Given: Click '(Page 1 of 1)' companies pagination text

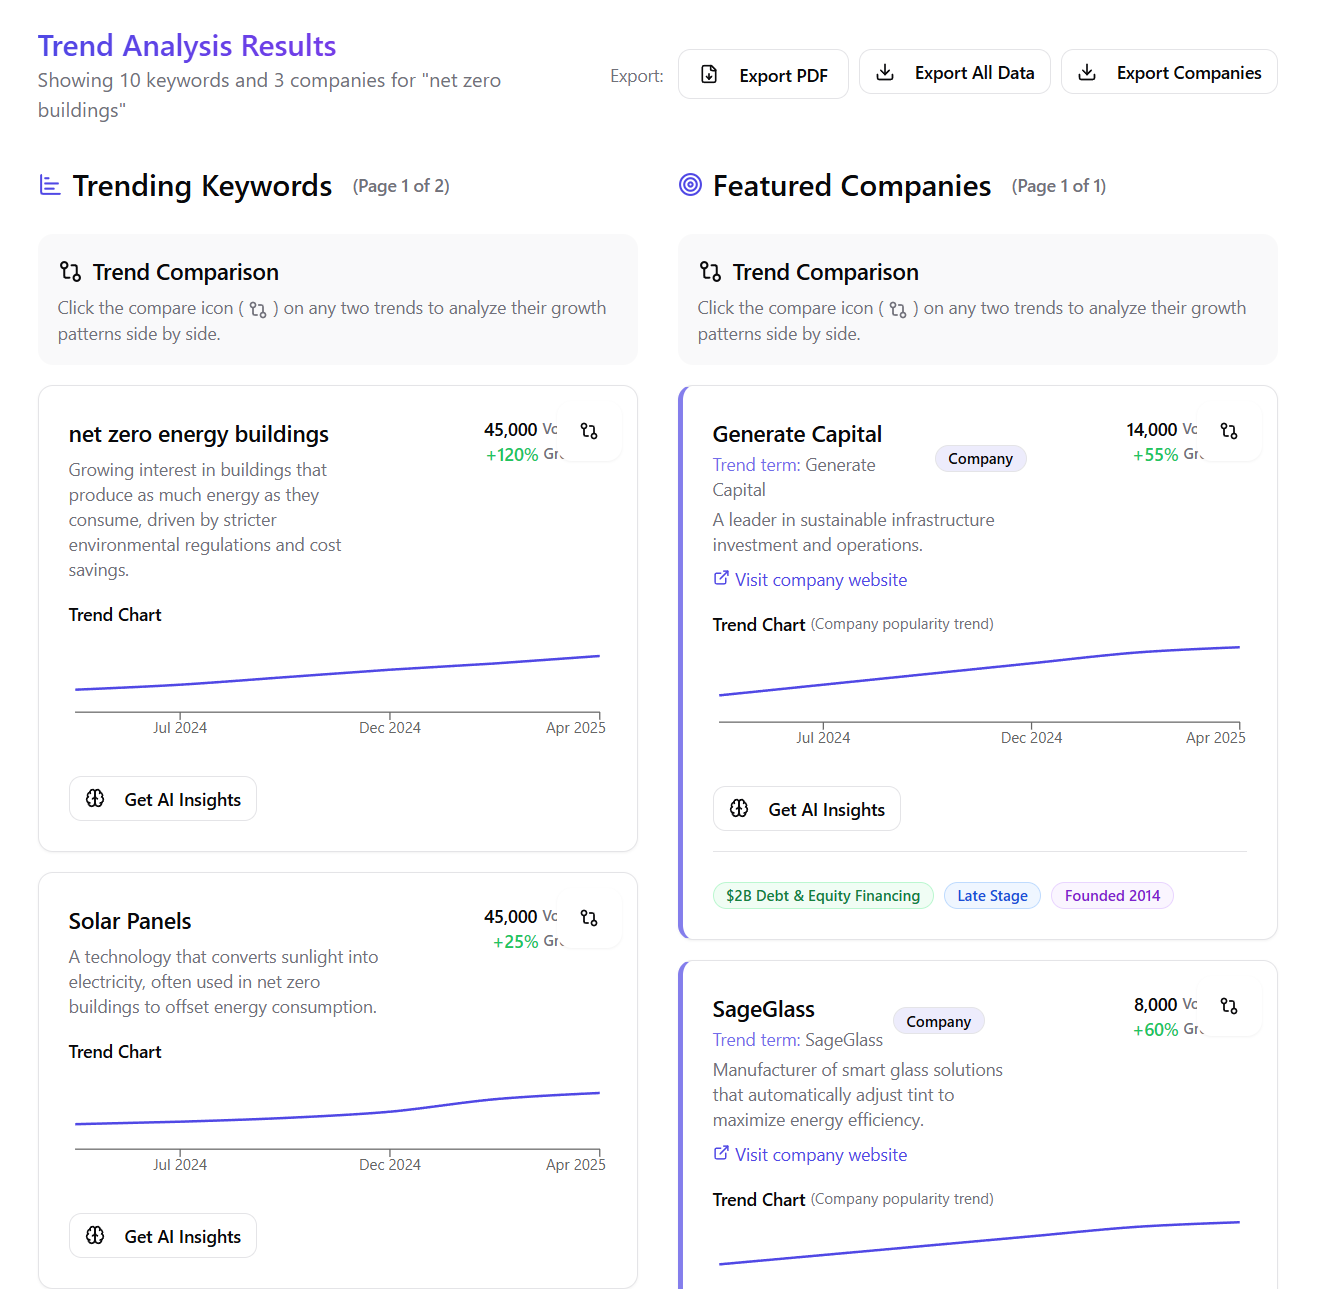Looking at the screenshot, I should [1059, 186].
